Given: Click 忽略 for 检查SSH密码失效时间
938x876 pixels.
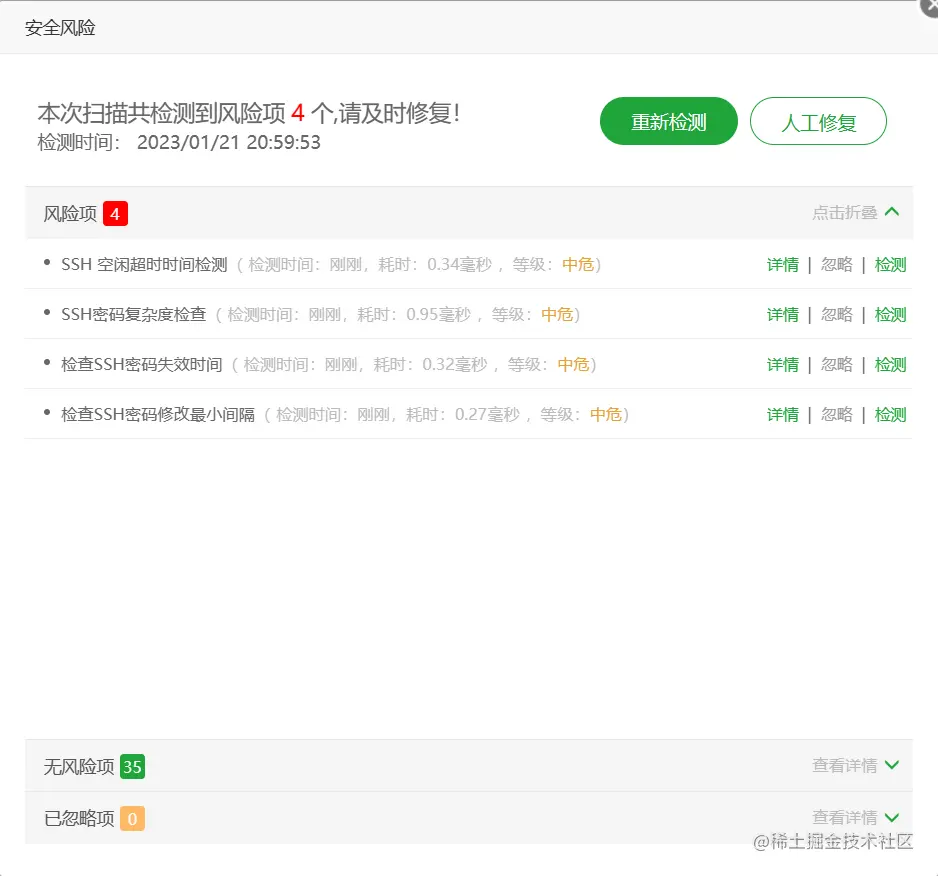Looking at the screenshot, I should tap(836, 364).
